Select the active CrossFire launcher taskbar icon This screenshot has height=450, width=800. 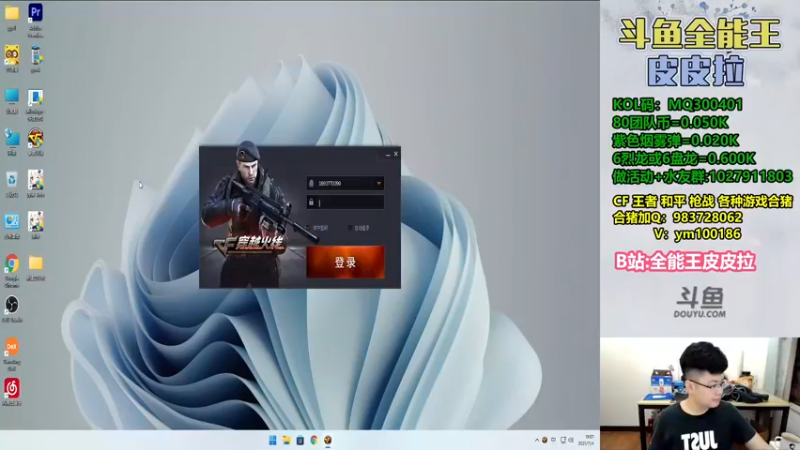[328, 440]
